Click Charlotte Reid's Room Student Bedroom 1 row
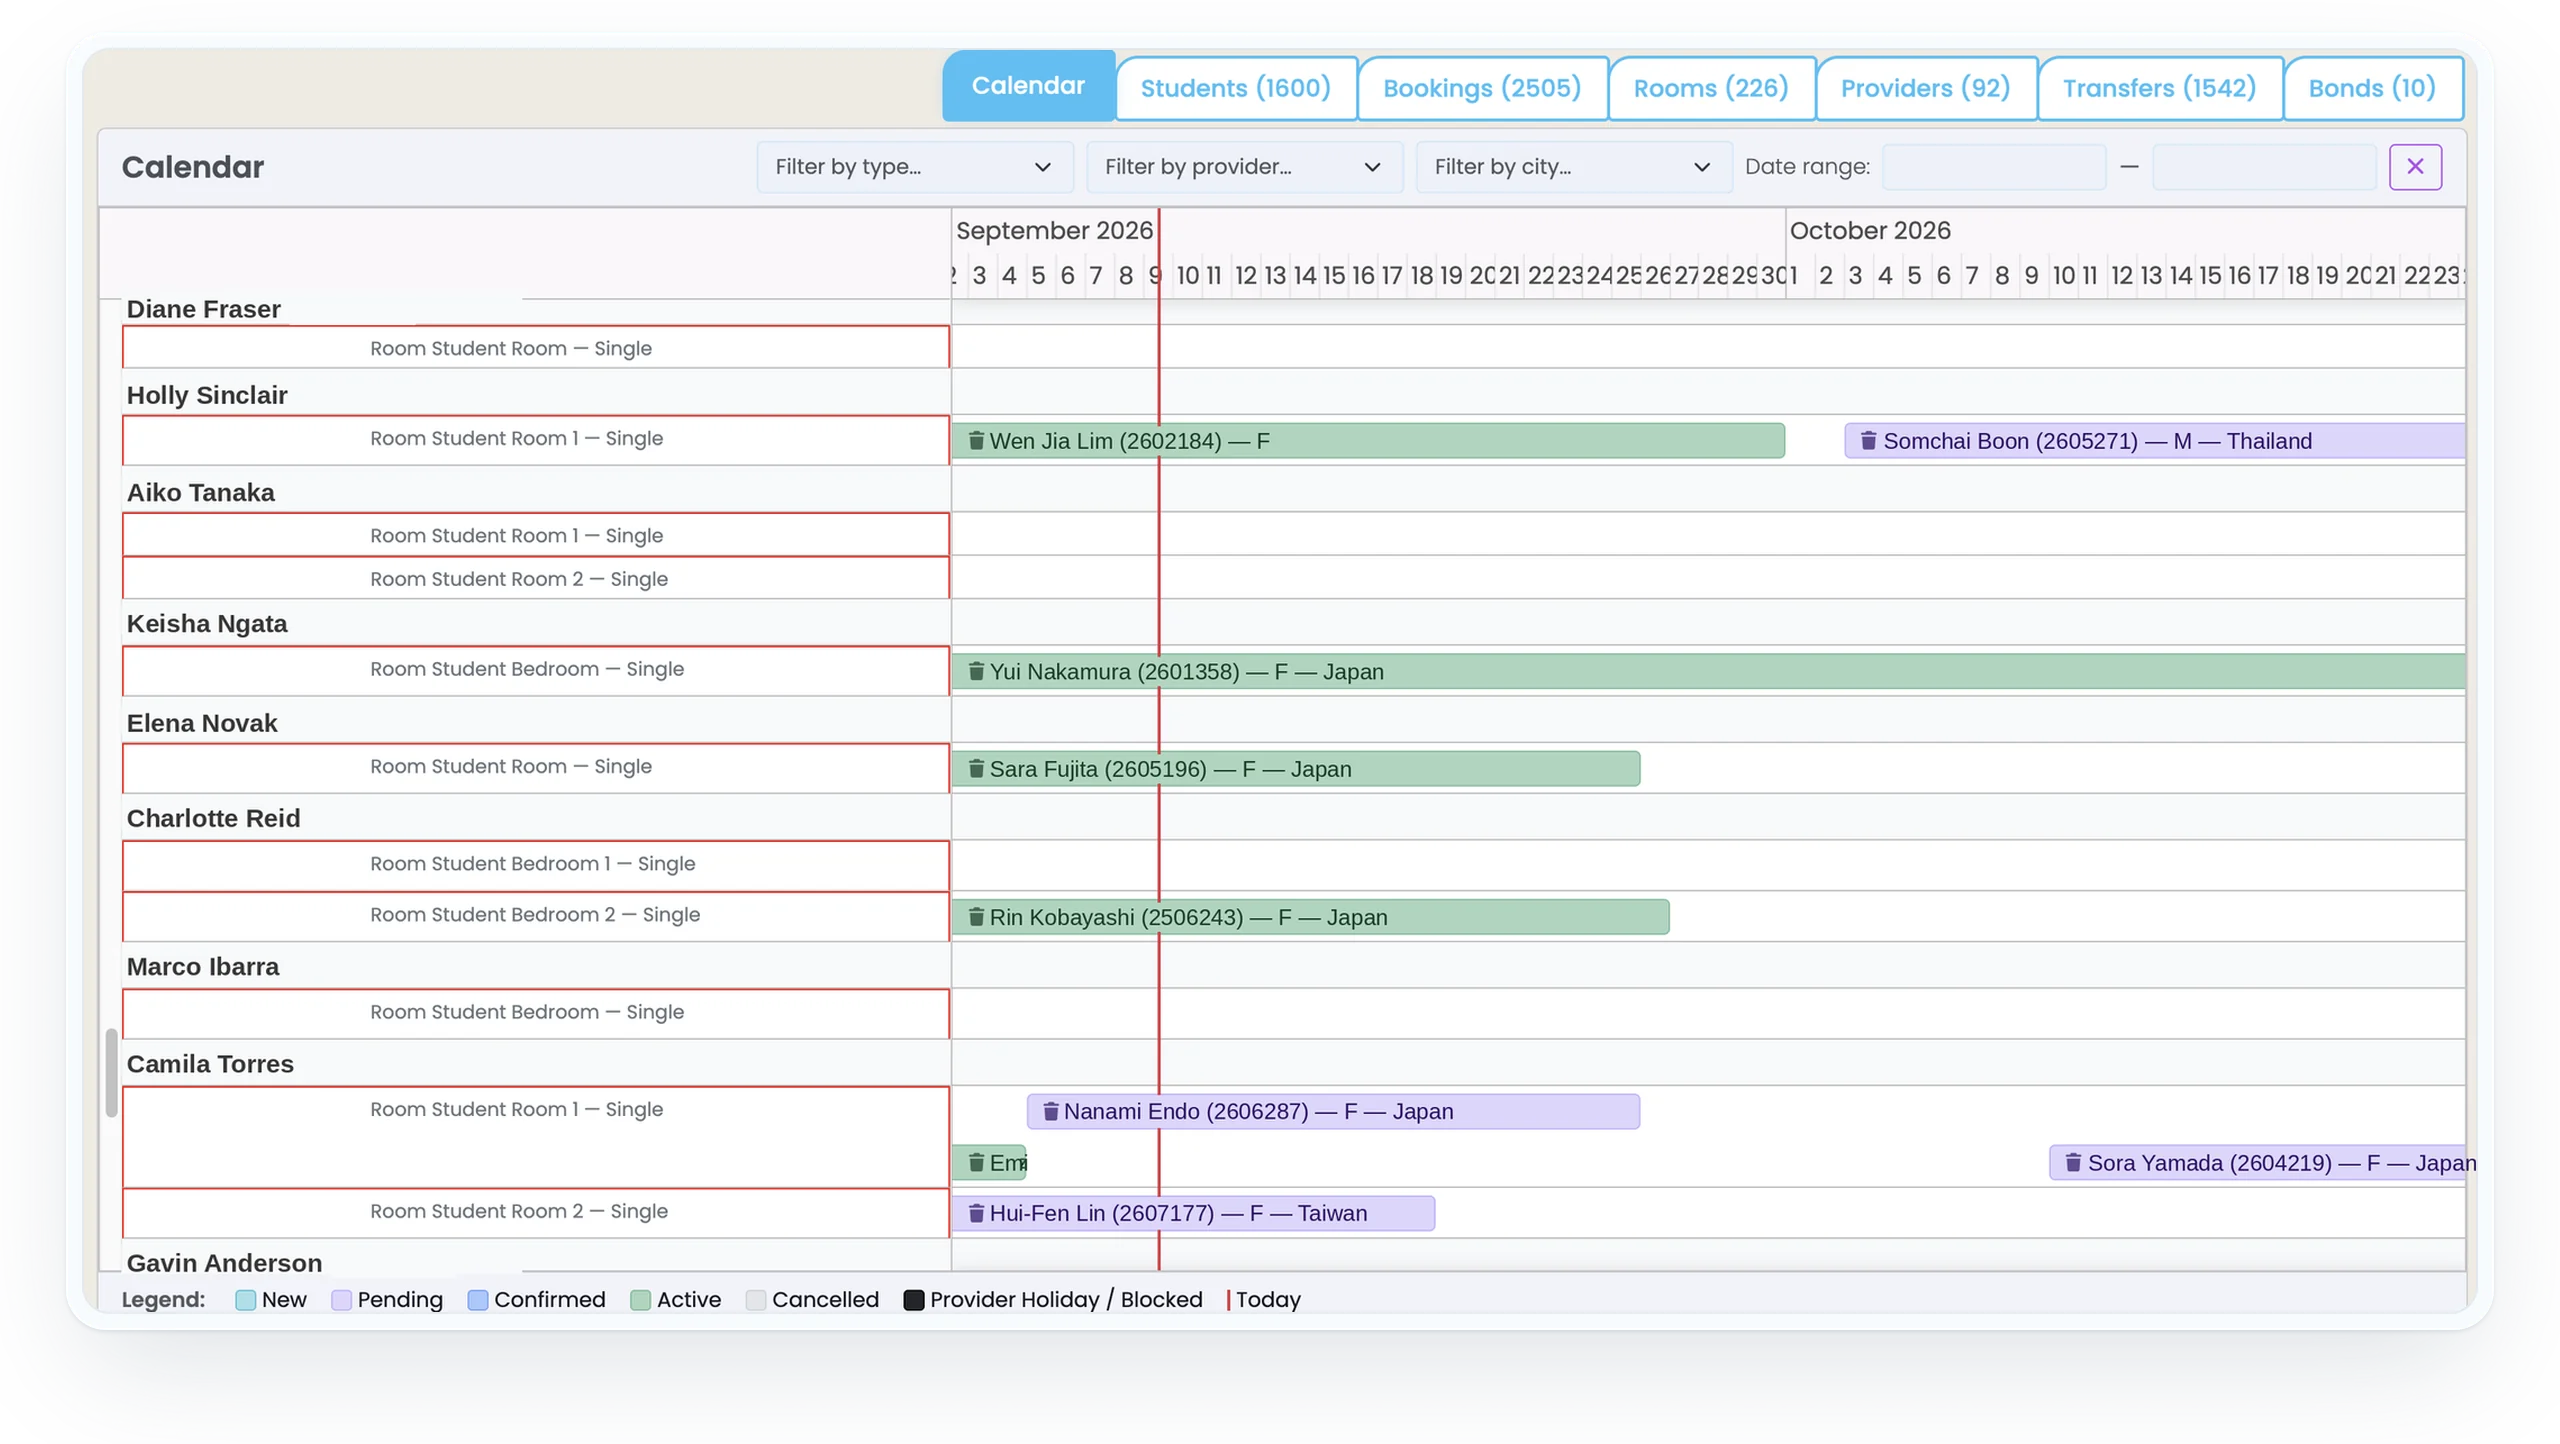The image size is (2560, 1444). point(535,864)
